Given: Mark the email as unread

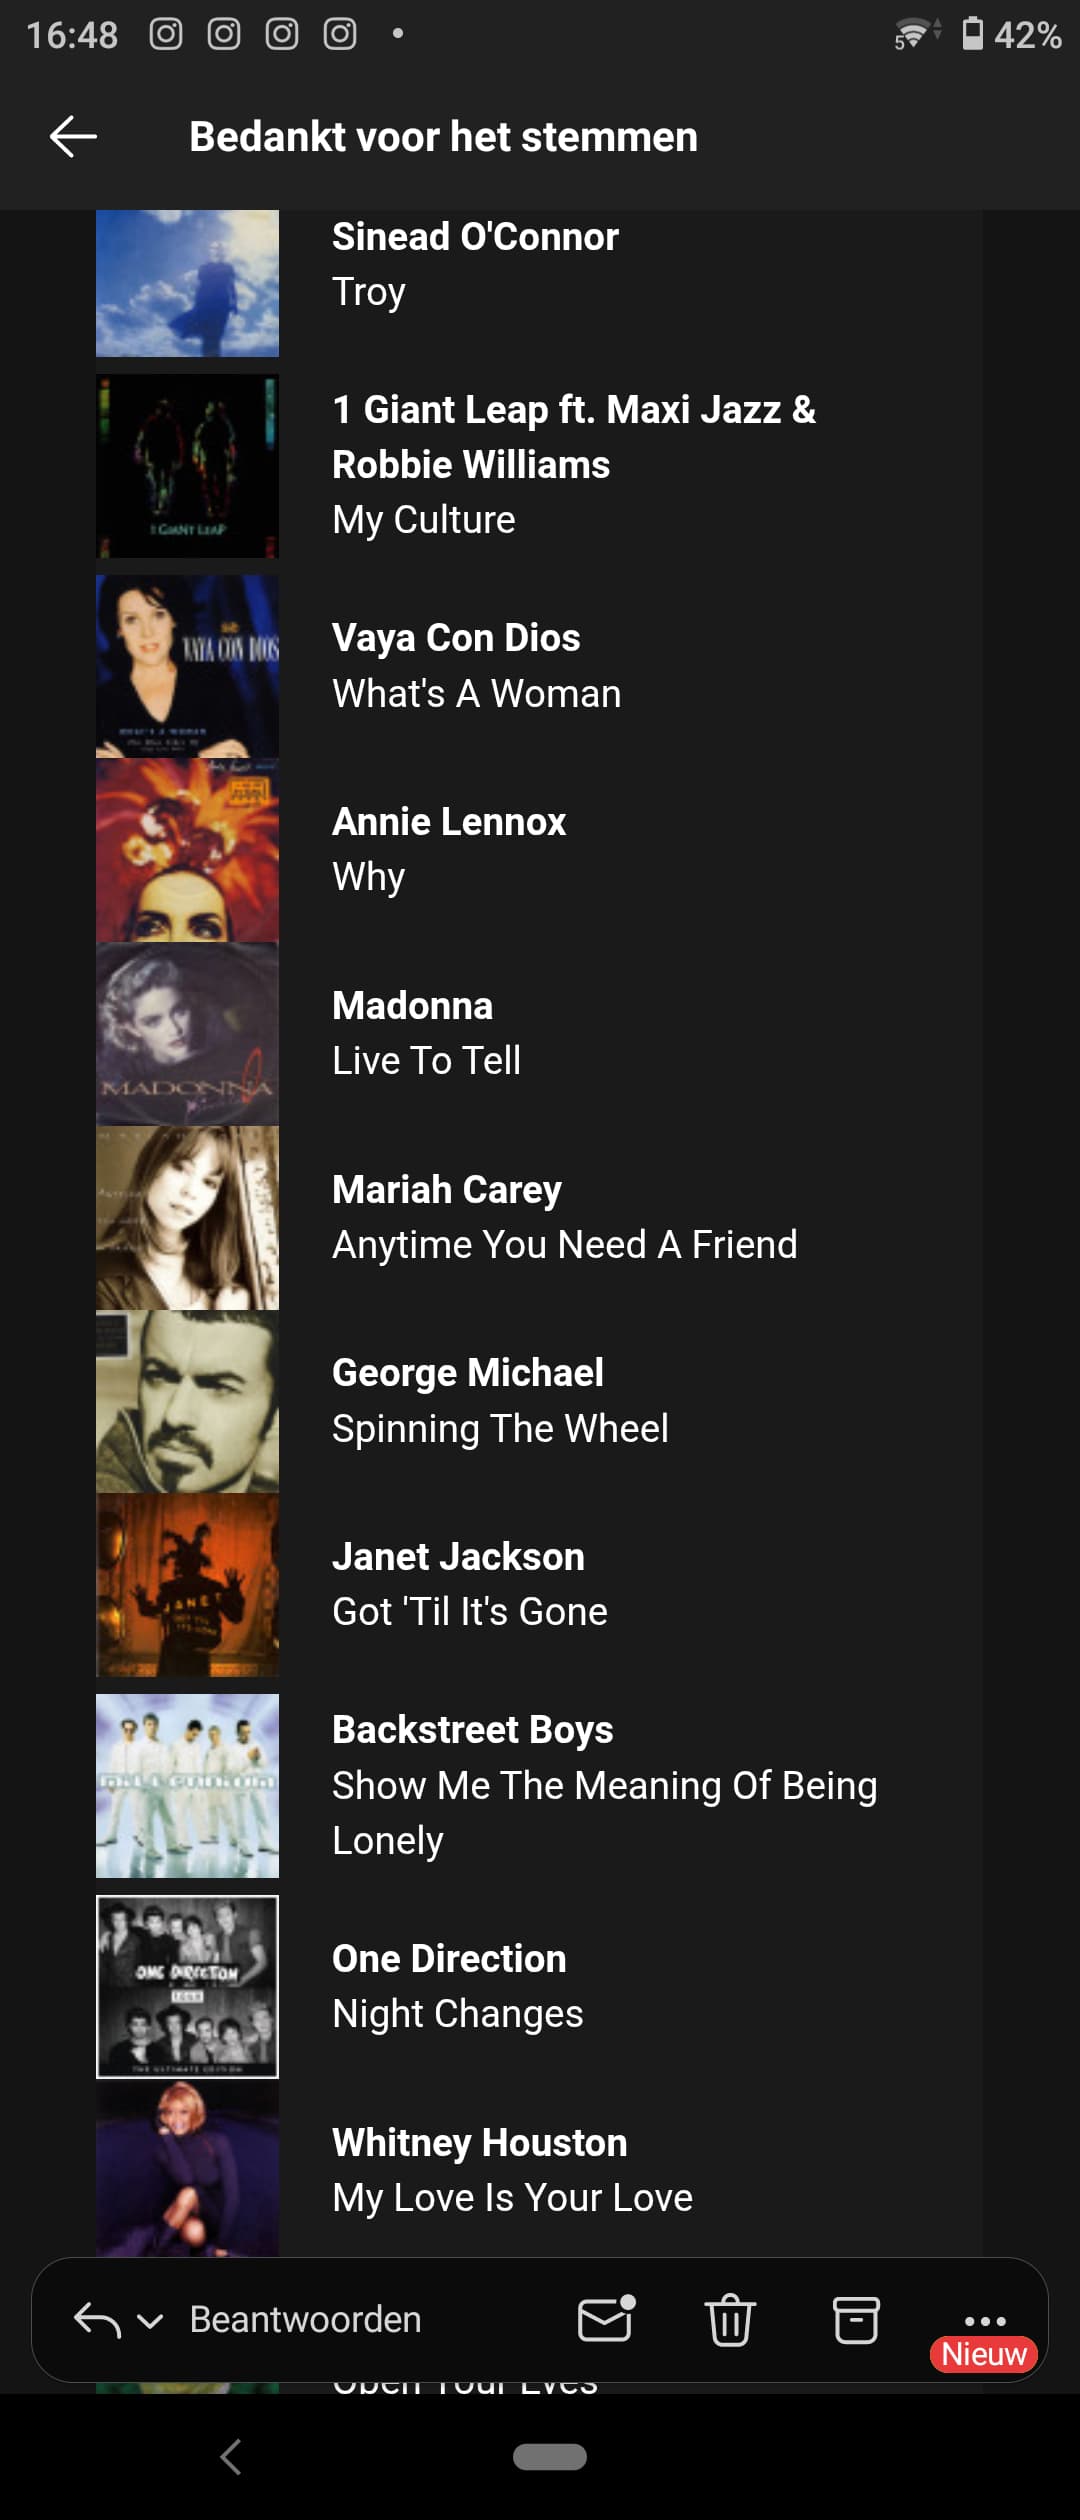Looking at the screenshot, I should [x=605, y=2319].
